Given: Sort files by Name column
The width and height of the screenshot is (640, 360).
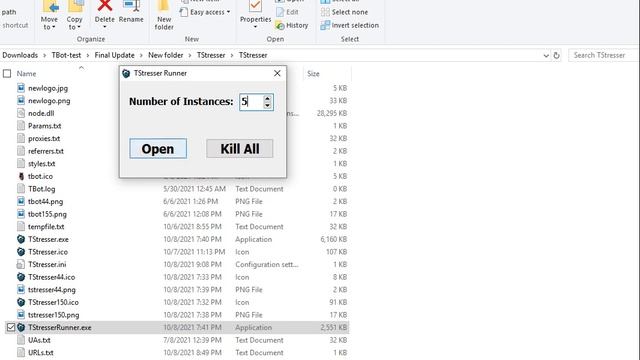Looking at the screenshot, I should click(27, 74).
